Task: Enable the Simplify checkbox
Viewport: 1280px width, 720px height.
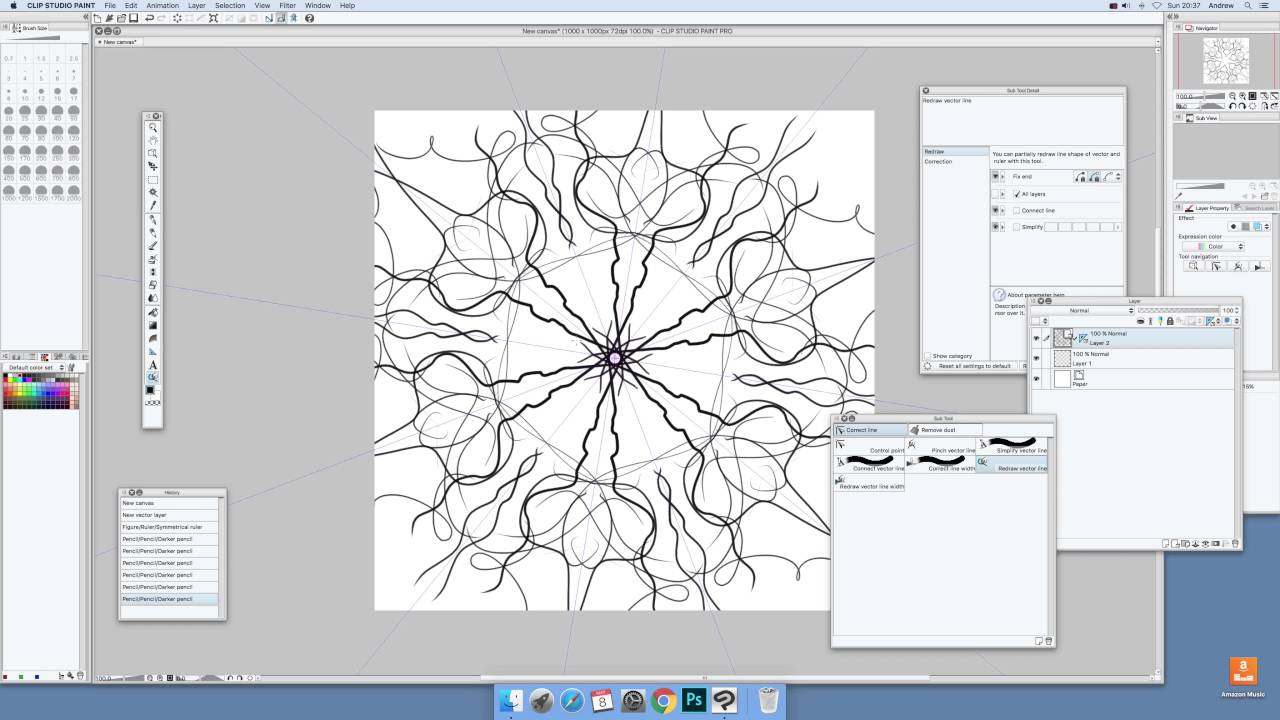Action: tap(1017, 227)
